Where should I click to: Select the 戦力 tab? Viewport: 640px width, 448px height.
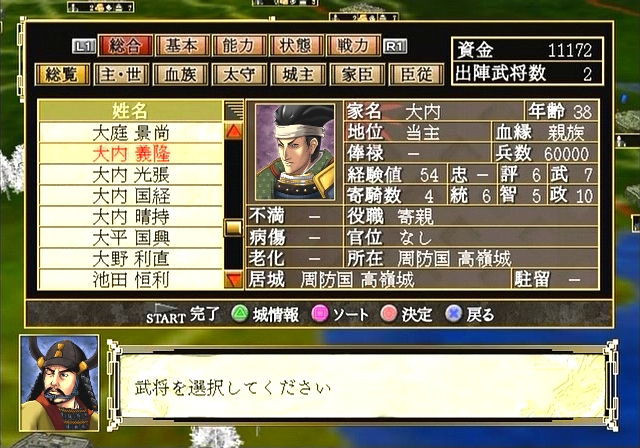(x=353, y=45)
